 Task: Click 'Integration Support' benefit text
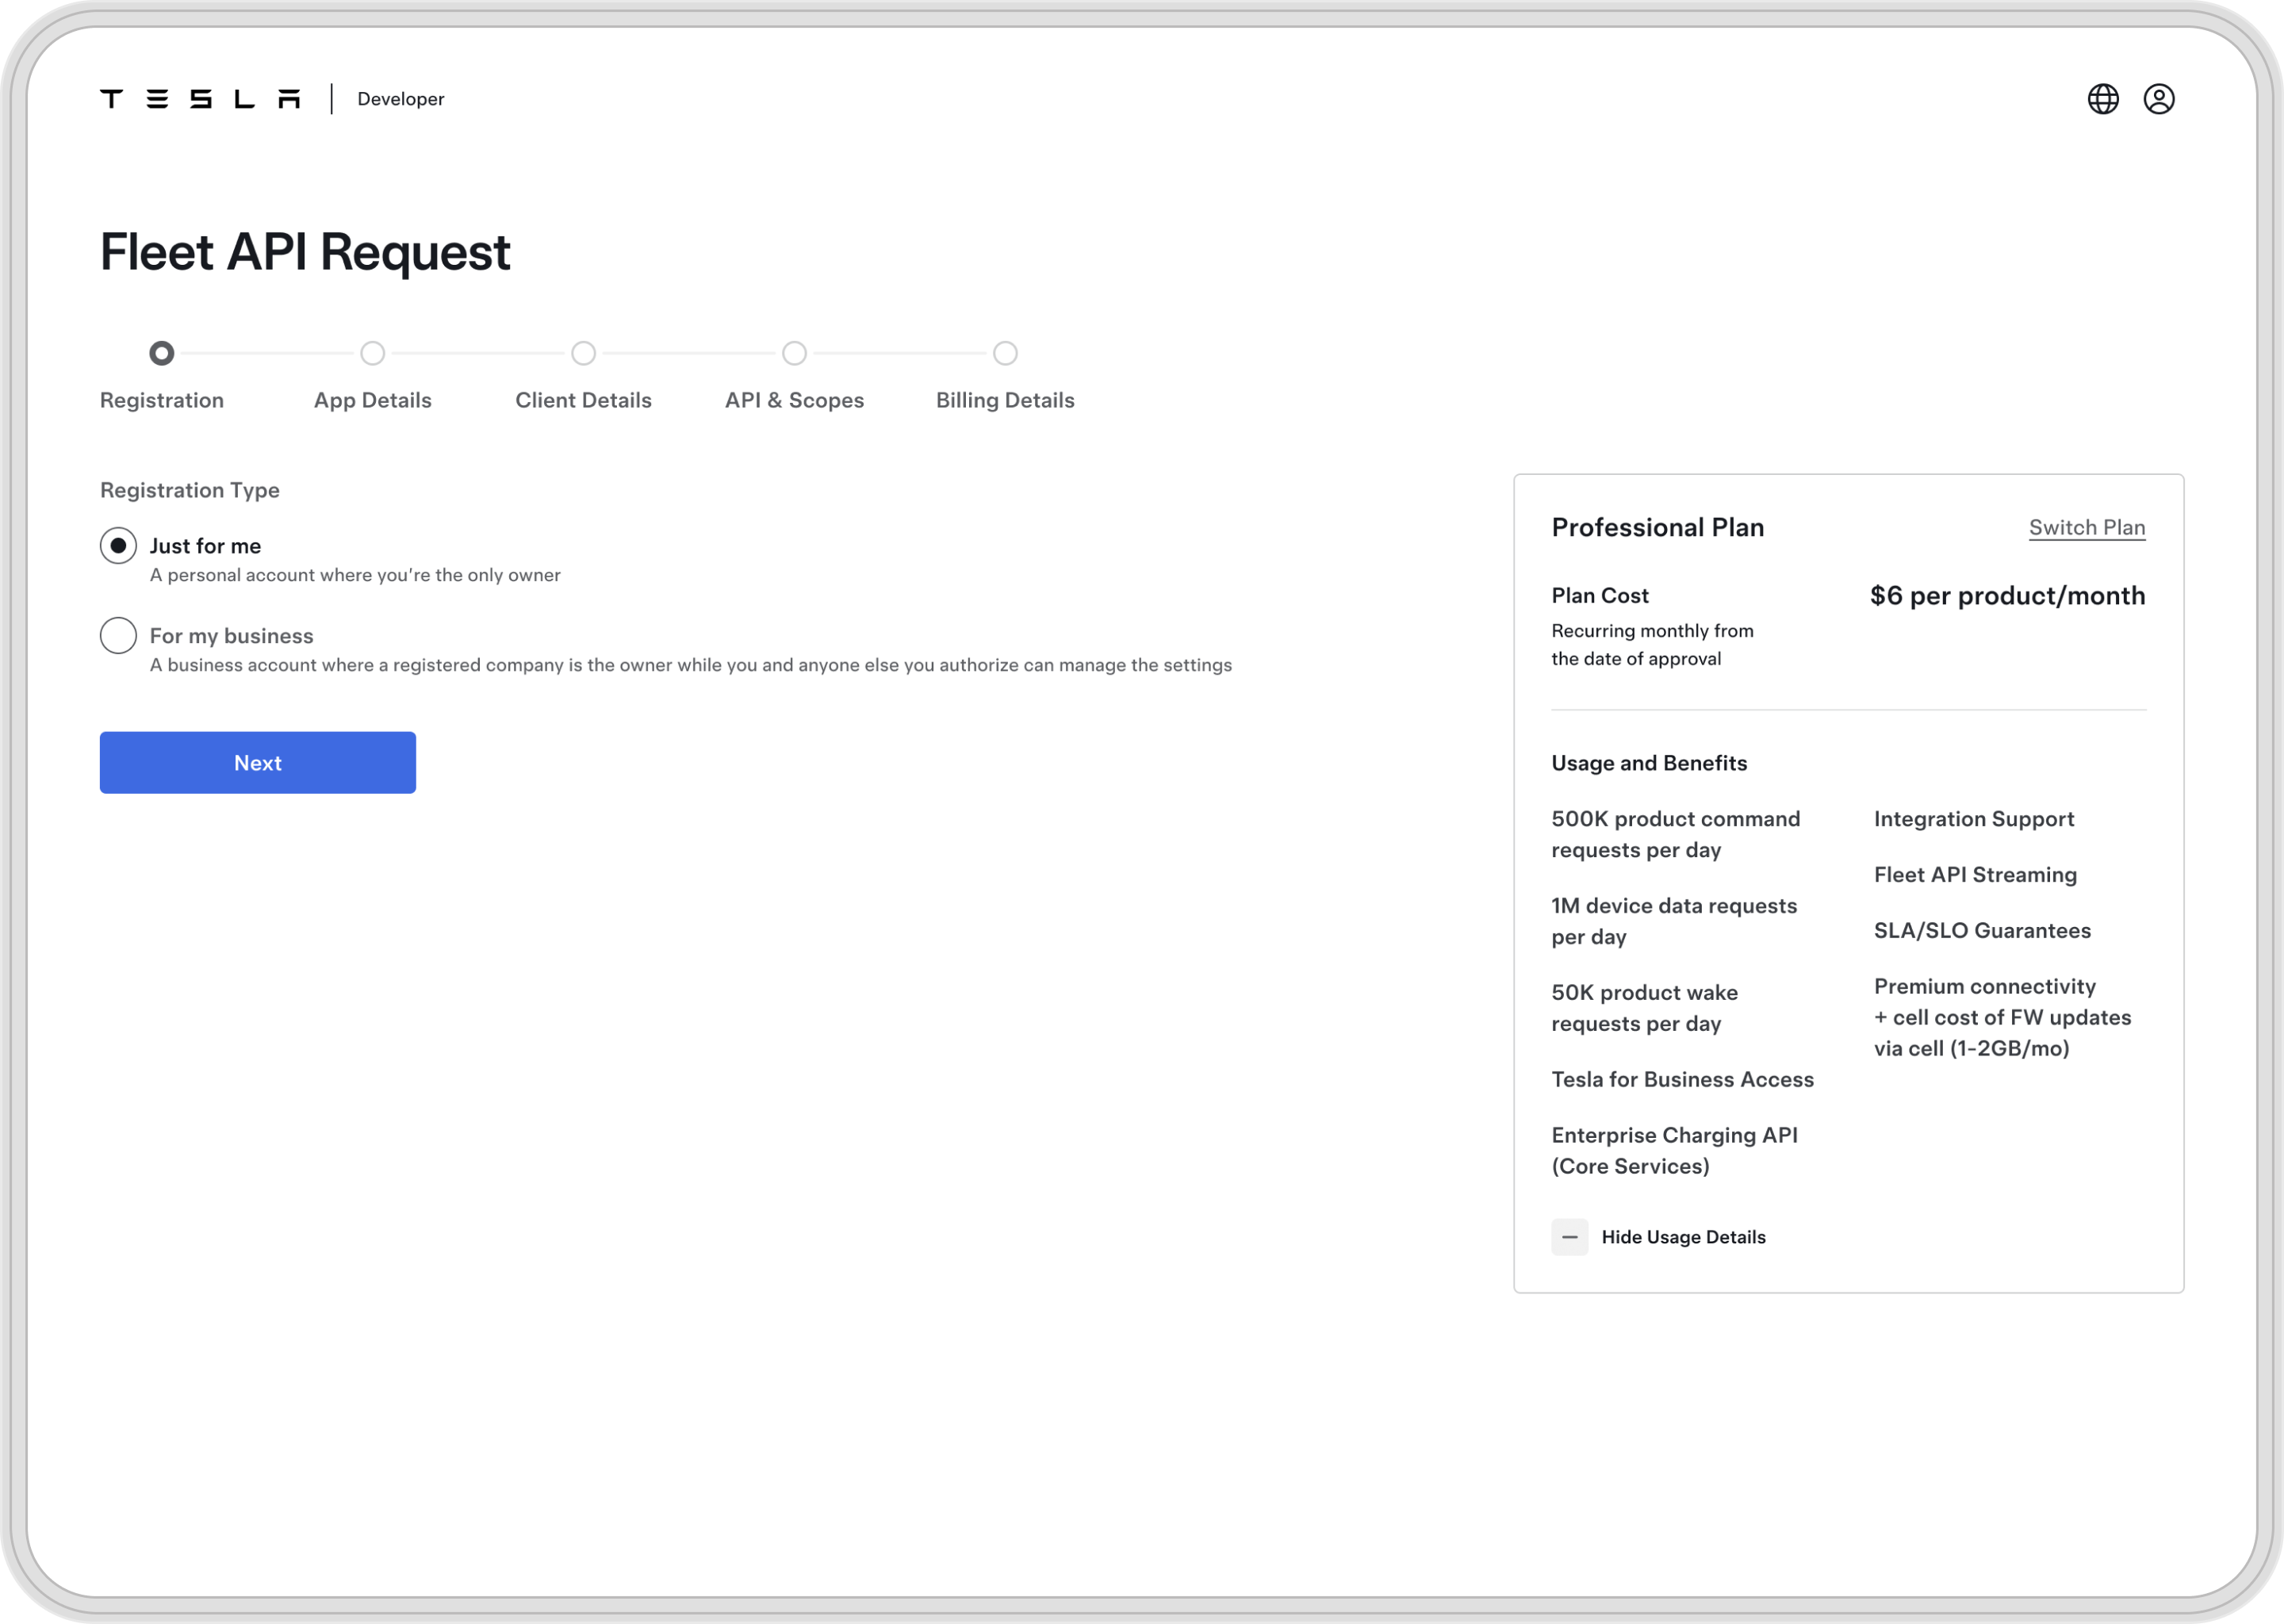click(x=1974, y=819)
